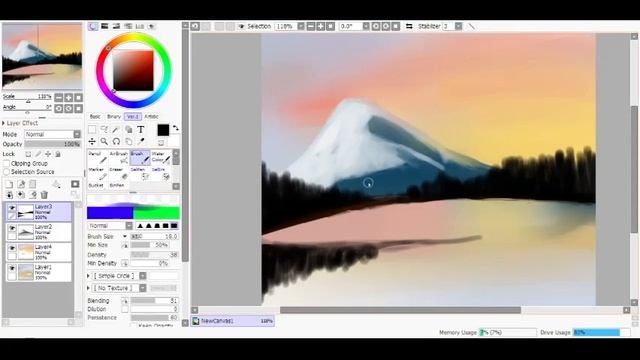The image size is (640, 360).
Task: Select the Brush tool
Action: point(140,157)
